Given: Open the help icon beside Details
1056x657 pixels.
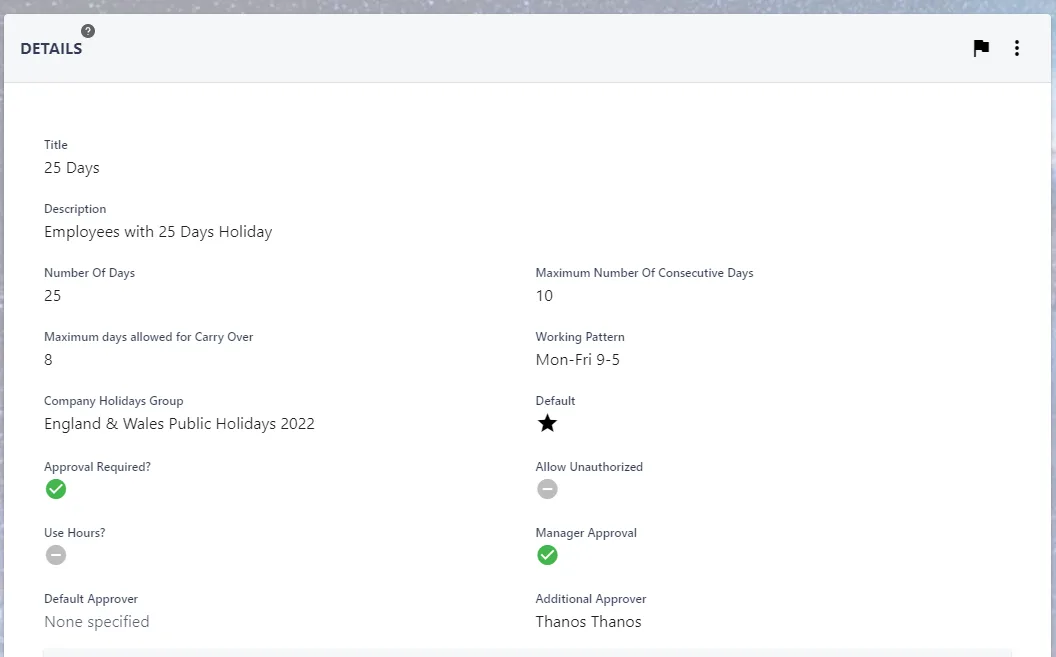Looking at the screenshot, I should point(88,31).
